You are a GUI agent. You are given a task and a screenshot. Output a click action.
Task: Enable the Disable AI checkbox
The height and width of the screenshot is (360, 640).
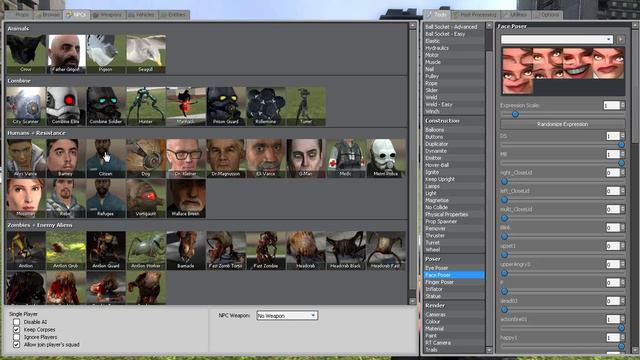pos(16,322)
